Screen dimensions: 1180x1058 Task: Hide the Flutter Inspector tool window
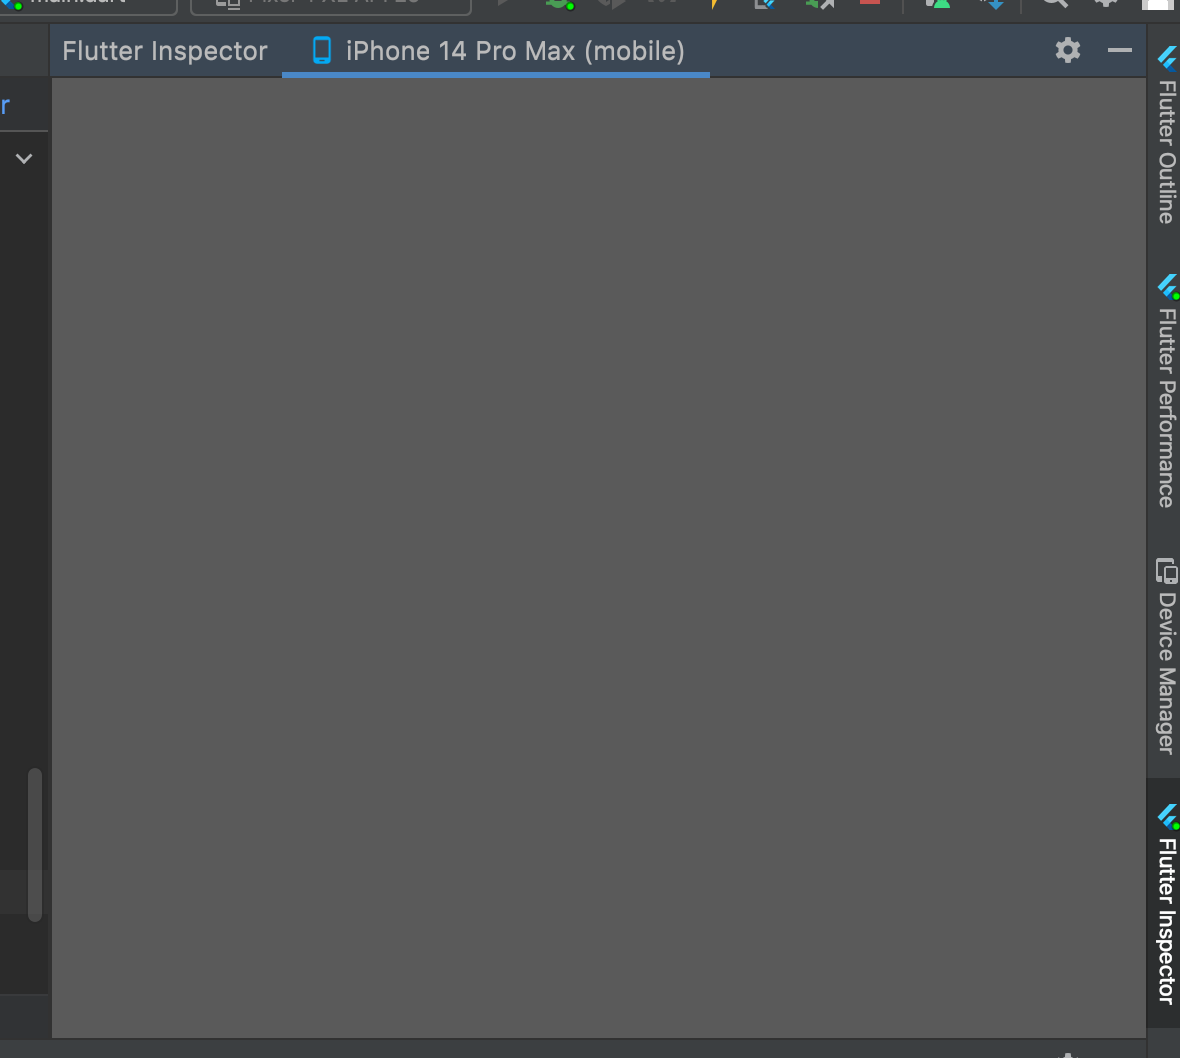point(1121,50)
